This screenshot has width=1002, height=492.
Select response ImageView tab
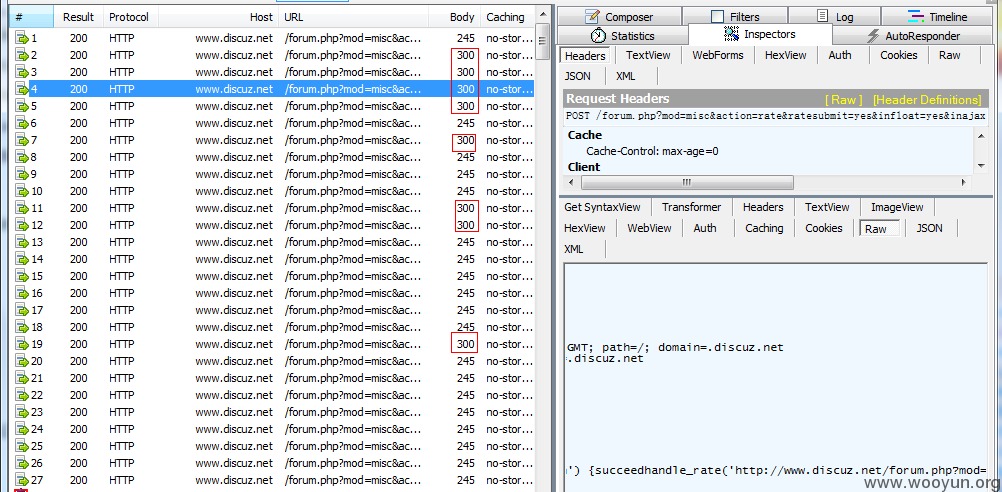[897, 207]
